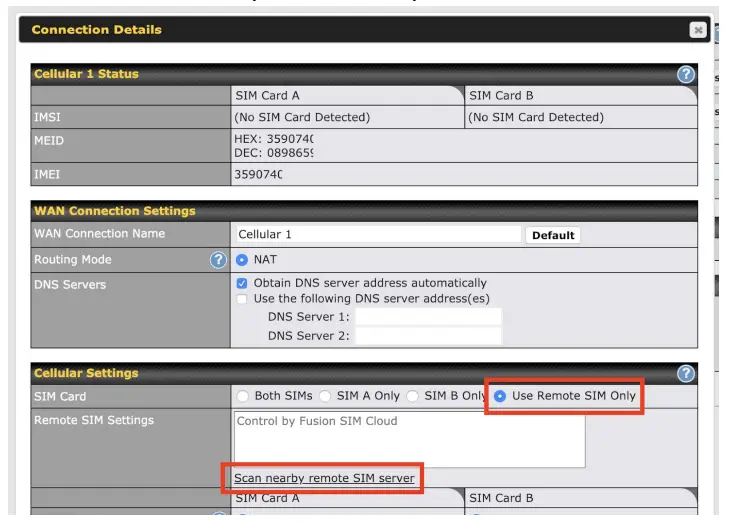Image resolution: width=733 pixels, height=523 pixels.
Task: Click the Default button
Action: click(553, 235)
